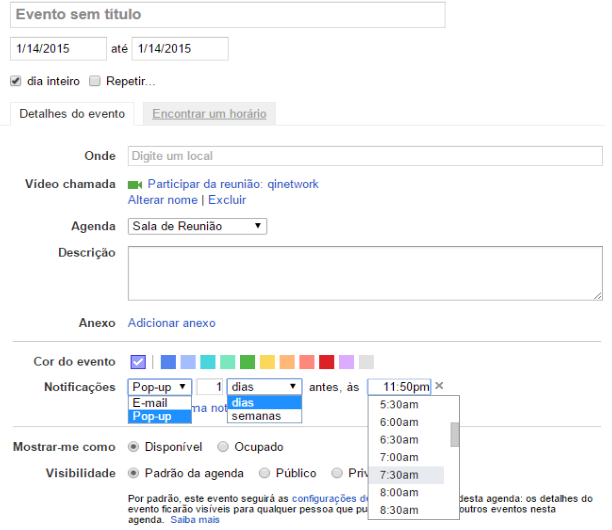Remove notification with the X icon

pyautogui.click(x=439, y=386)
